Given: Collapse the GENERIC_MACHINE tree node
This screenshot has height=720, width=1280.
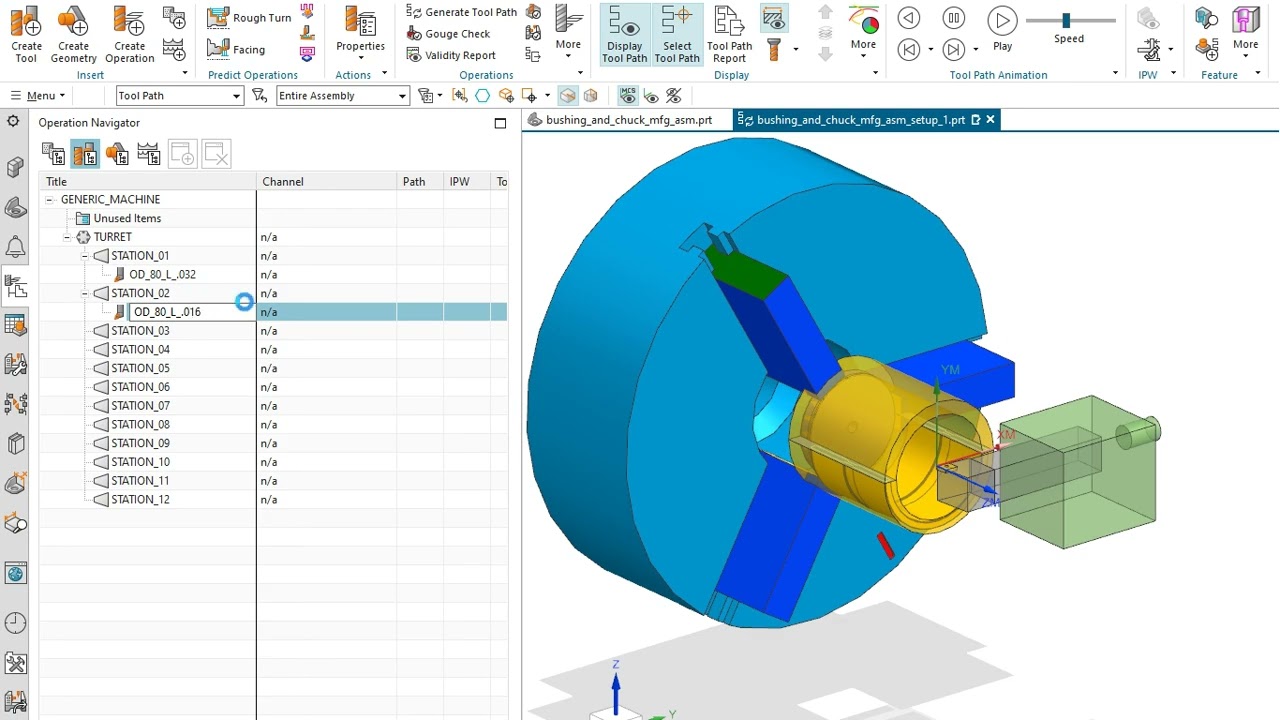Looking at the screenshot, I should (x=49, y=200).
